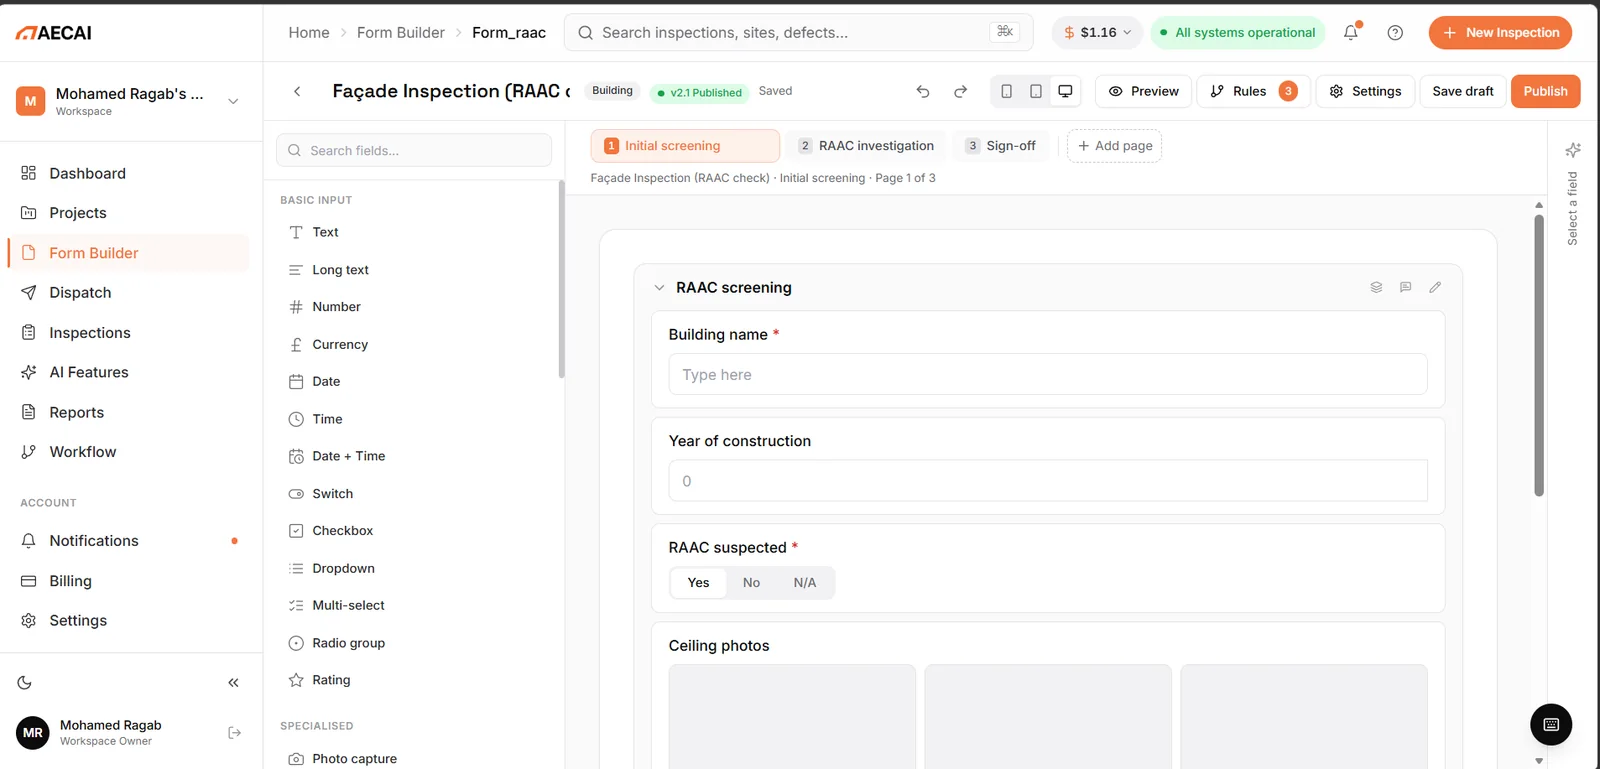
Task: Open AI Features in the sidebar
Action: click(x=130, y=372)
